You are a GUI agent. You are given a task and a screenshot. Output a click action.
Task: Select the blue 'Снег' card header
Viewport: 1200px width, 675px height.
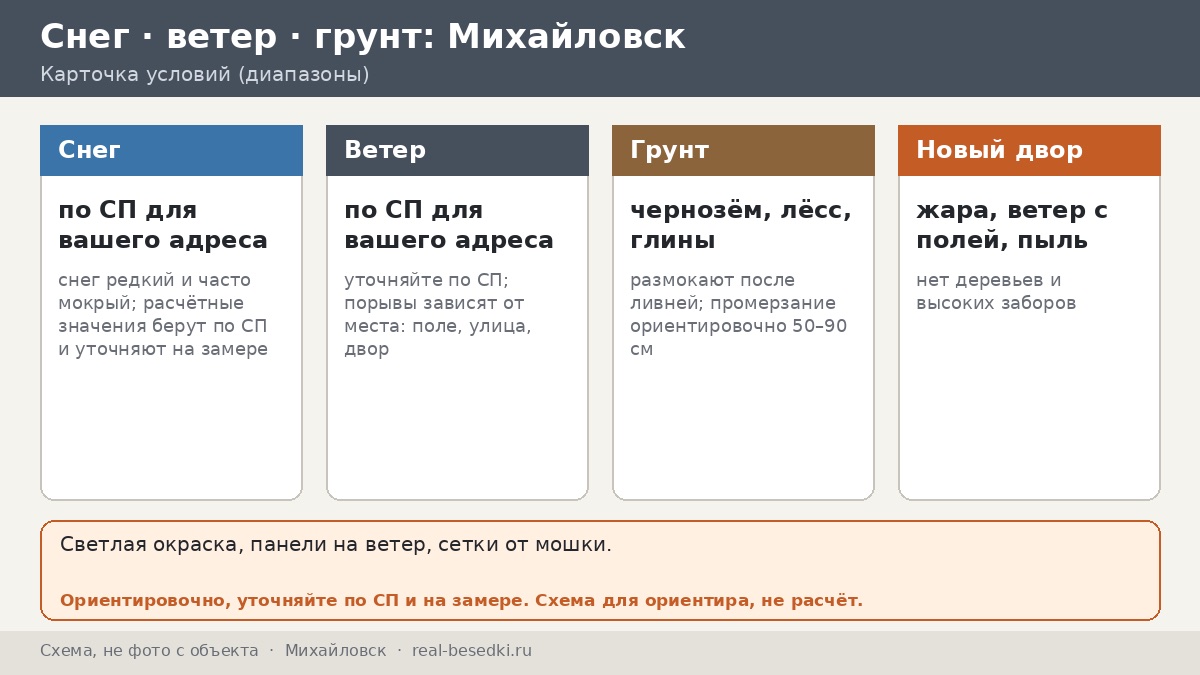[171, 150]
